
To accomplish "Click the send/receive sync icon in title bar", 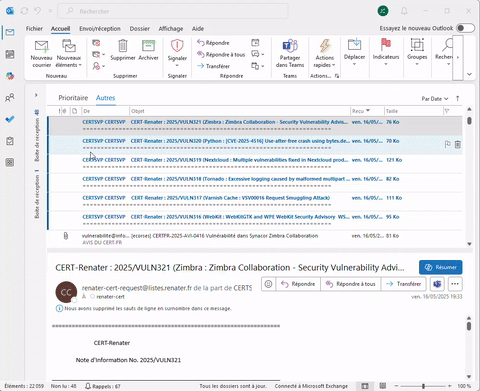I will coord(24,11).
